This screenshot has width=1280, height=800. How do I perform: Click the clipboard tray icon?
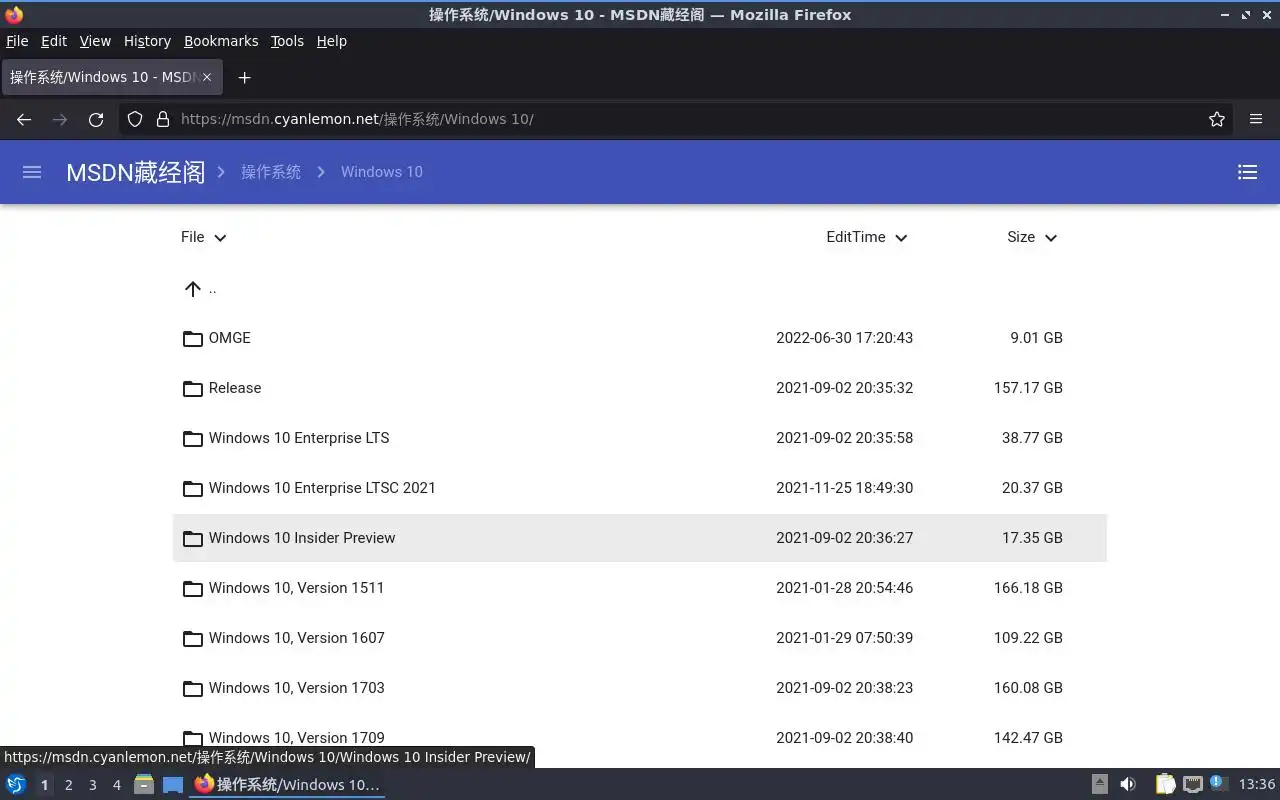pos(1165,785)
